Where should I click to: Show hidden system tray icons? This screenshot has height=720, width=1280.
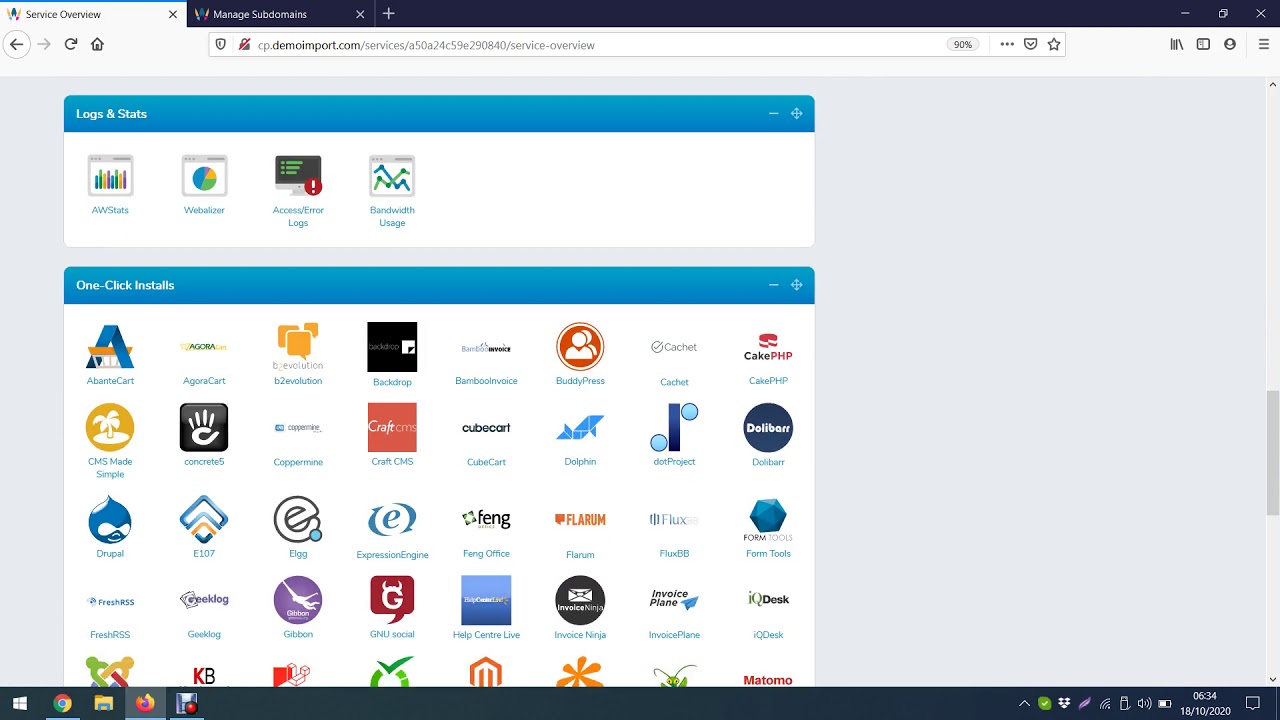1024,703
